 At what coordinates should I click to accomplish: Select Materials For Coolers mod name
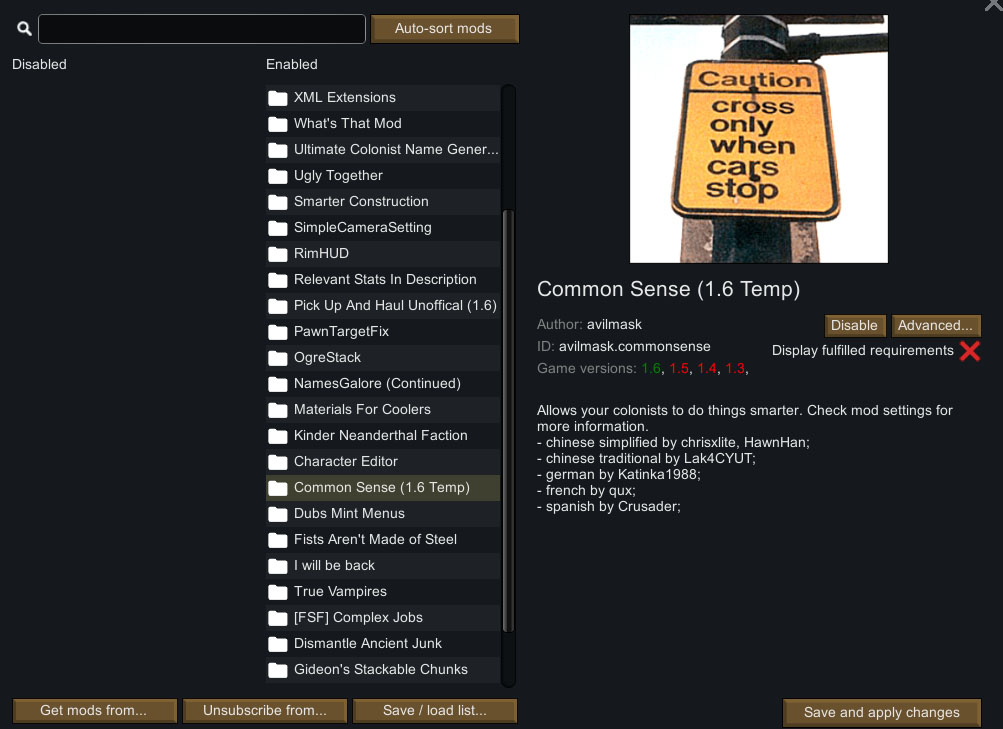coord(362,409)
